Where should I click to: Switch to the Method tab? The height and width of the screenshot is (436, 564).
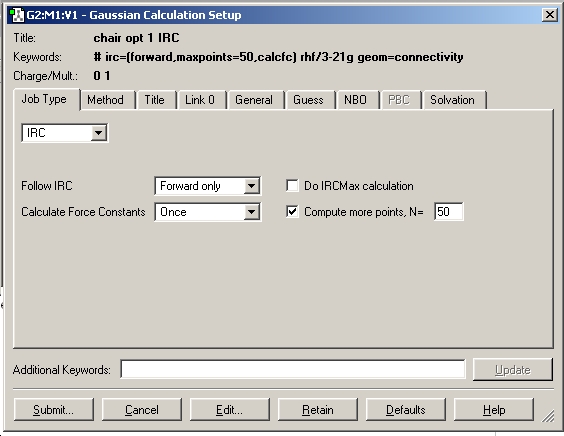click(x=107, y=100)
